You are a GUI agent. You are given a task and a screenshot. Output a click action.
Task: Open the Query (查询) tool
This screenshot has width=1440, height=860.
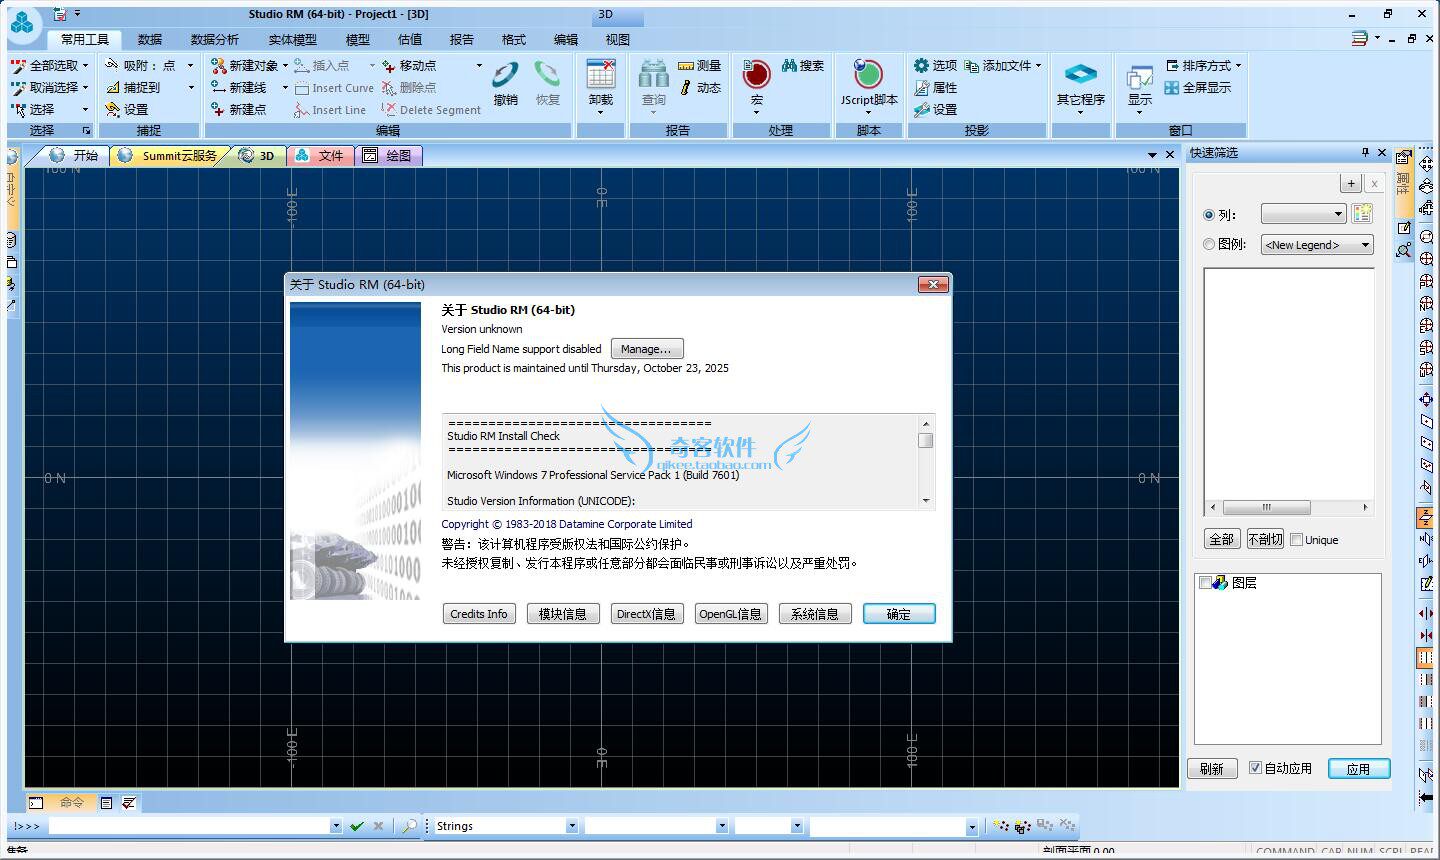[653, 76]
